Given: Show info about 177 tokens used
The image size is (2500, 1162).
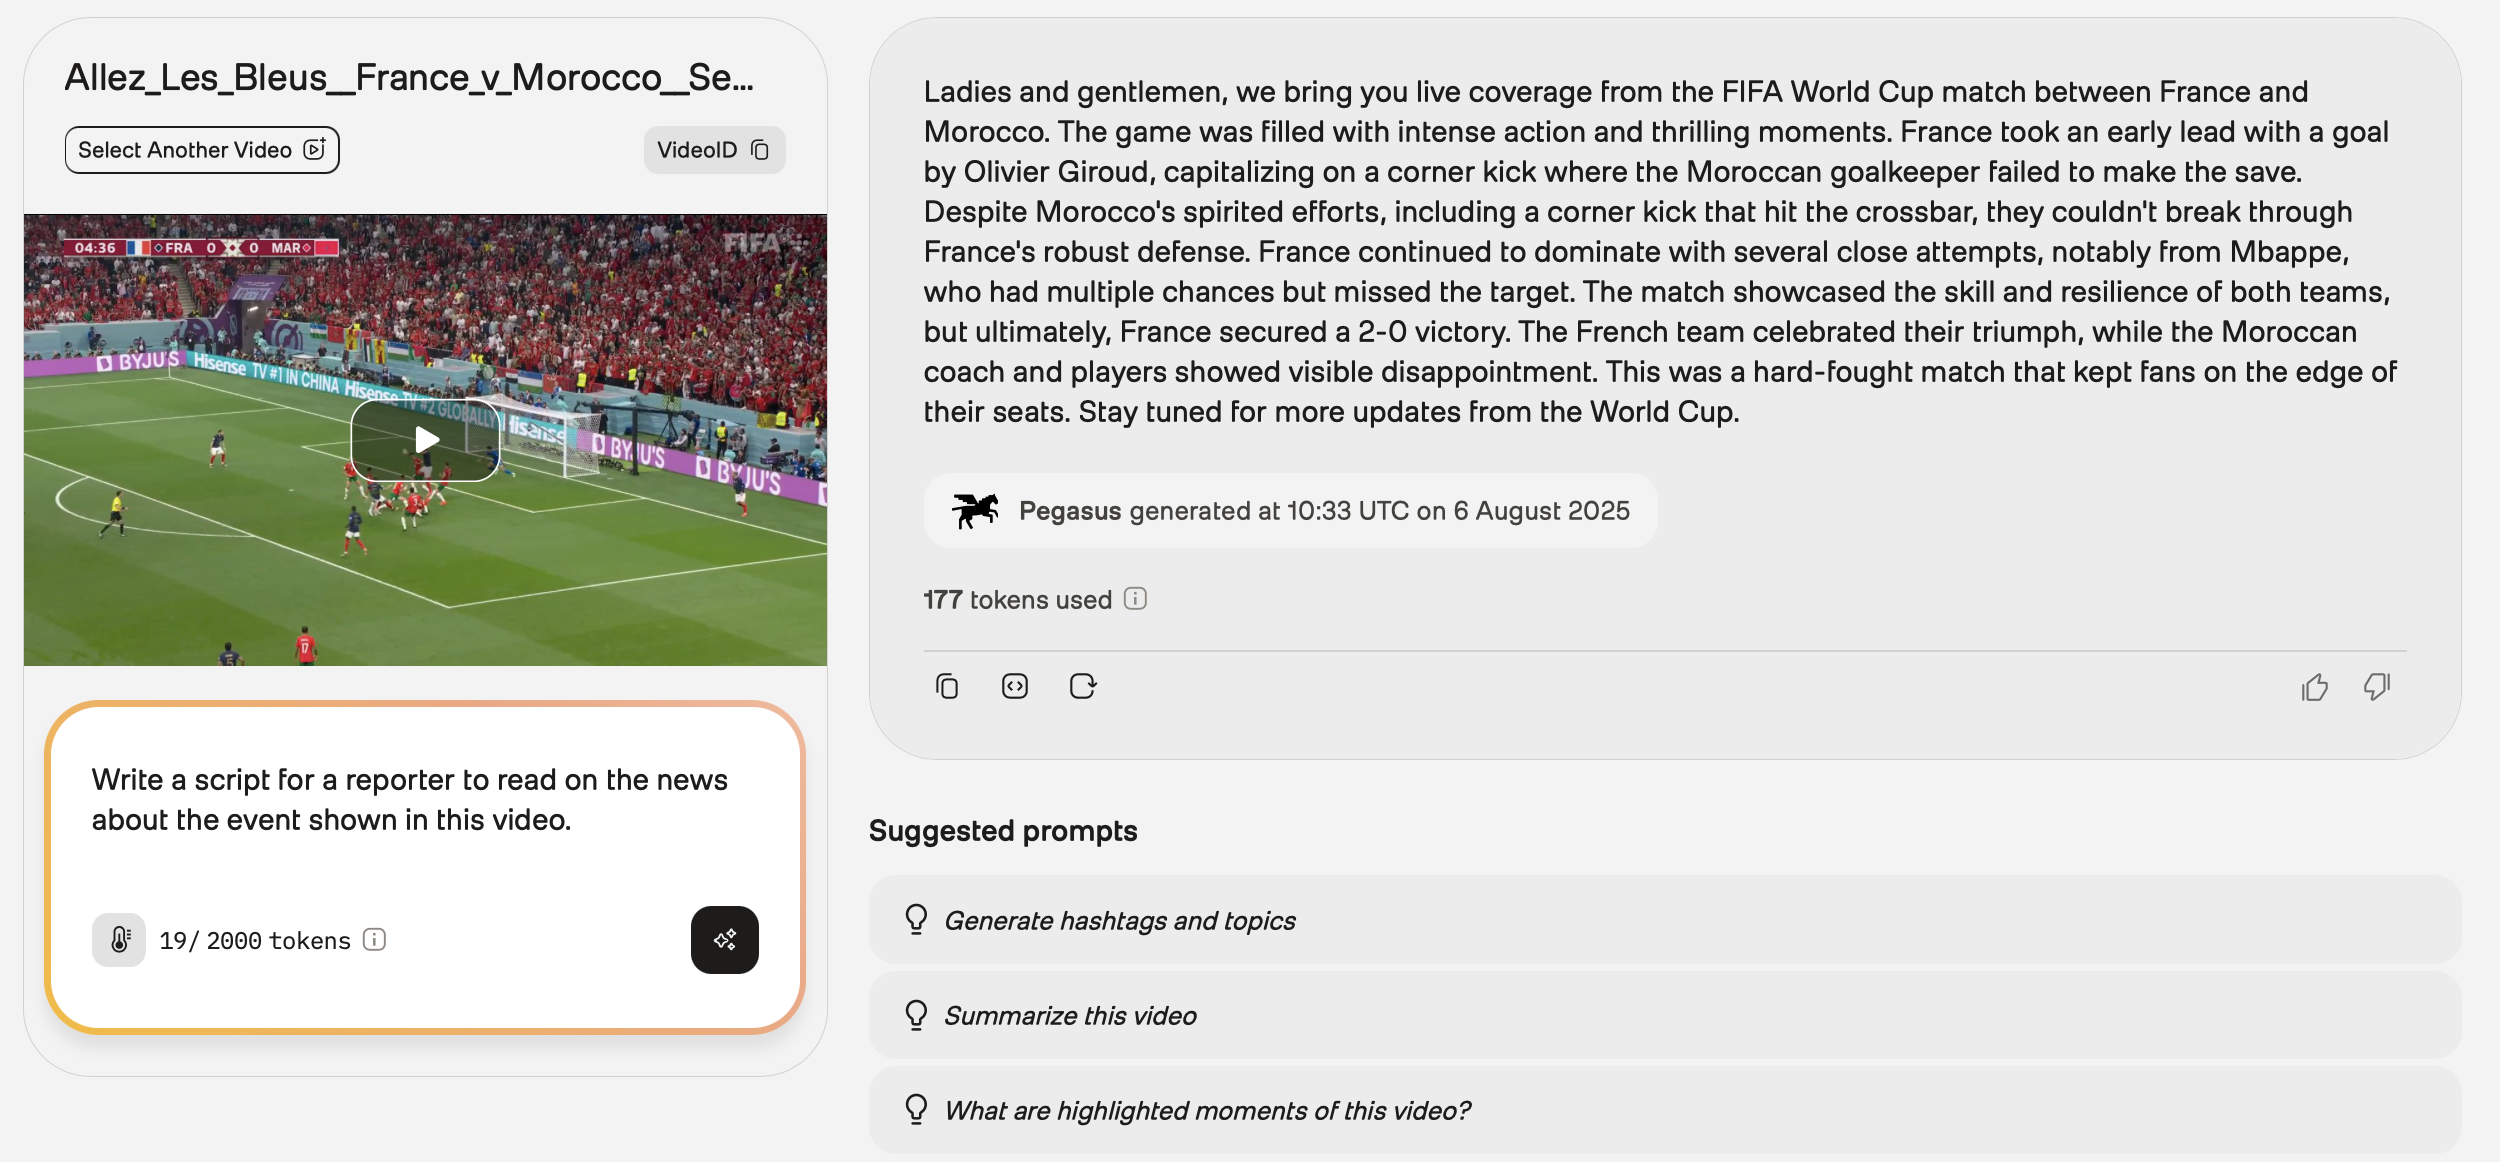Looking at the screenshot, I should [1135, 599].
